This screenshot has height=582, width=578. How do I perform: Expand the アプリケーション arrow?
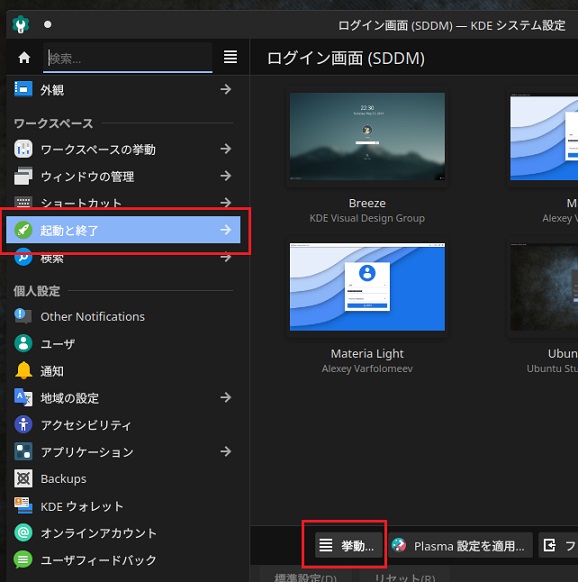226,451
